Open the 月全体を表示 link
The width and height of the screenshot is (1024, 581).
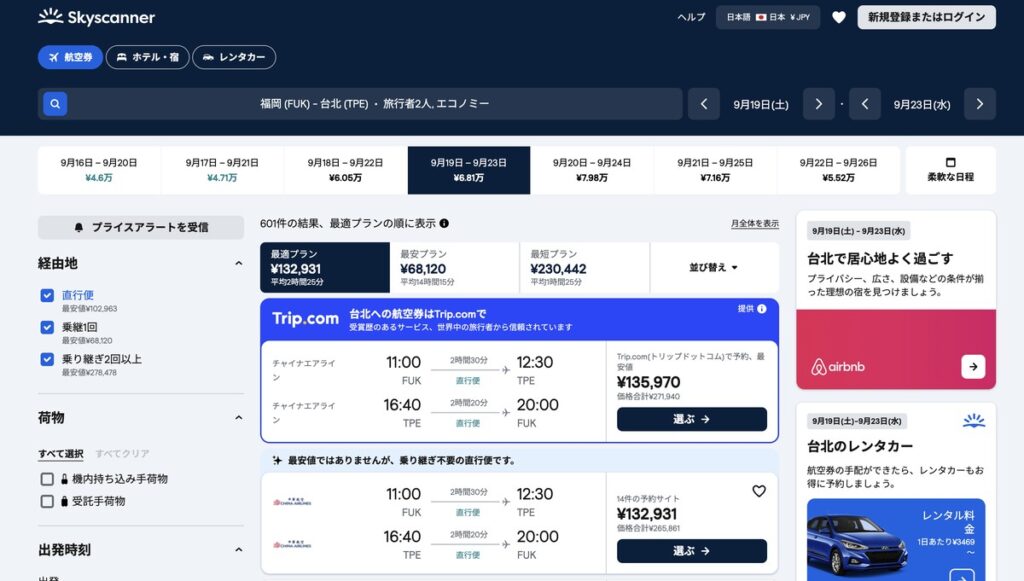[x=755, y=223]
